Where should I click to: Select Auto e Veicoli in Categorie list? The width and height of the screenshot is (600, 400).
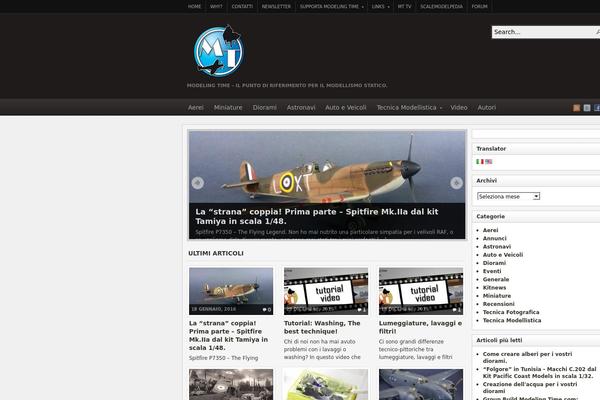[x=503, y=255]
